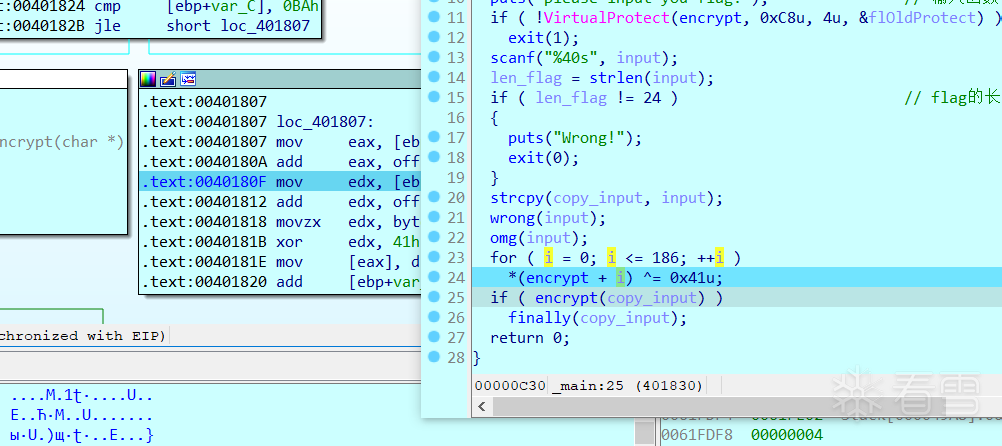Toggle breakpoint dot on line 21 wrong(input)
The image size is (1002, 446).
click(x=435, y=217)
